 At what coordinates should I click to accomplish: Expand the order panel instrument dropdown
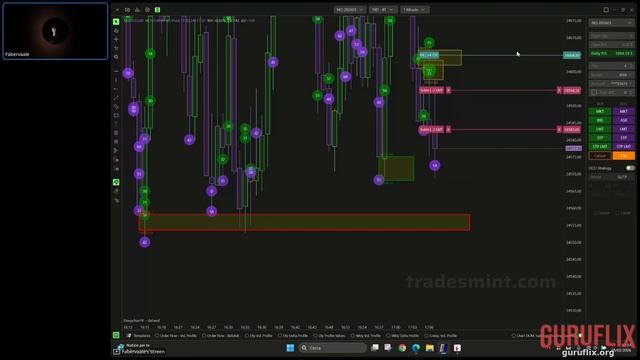coord(611,23)
